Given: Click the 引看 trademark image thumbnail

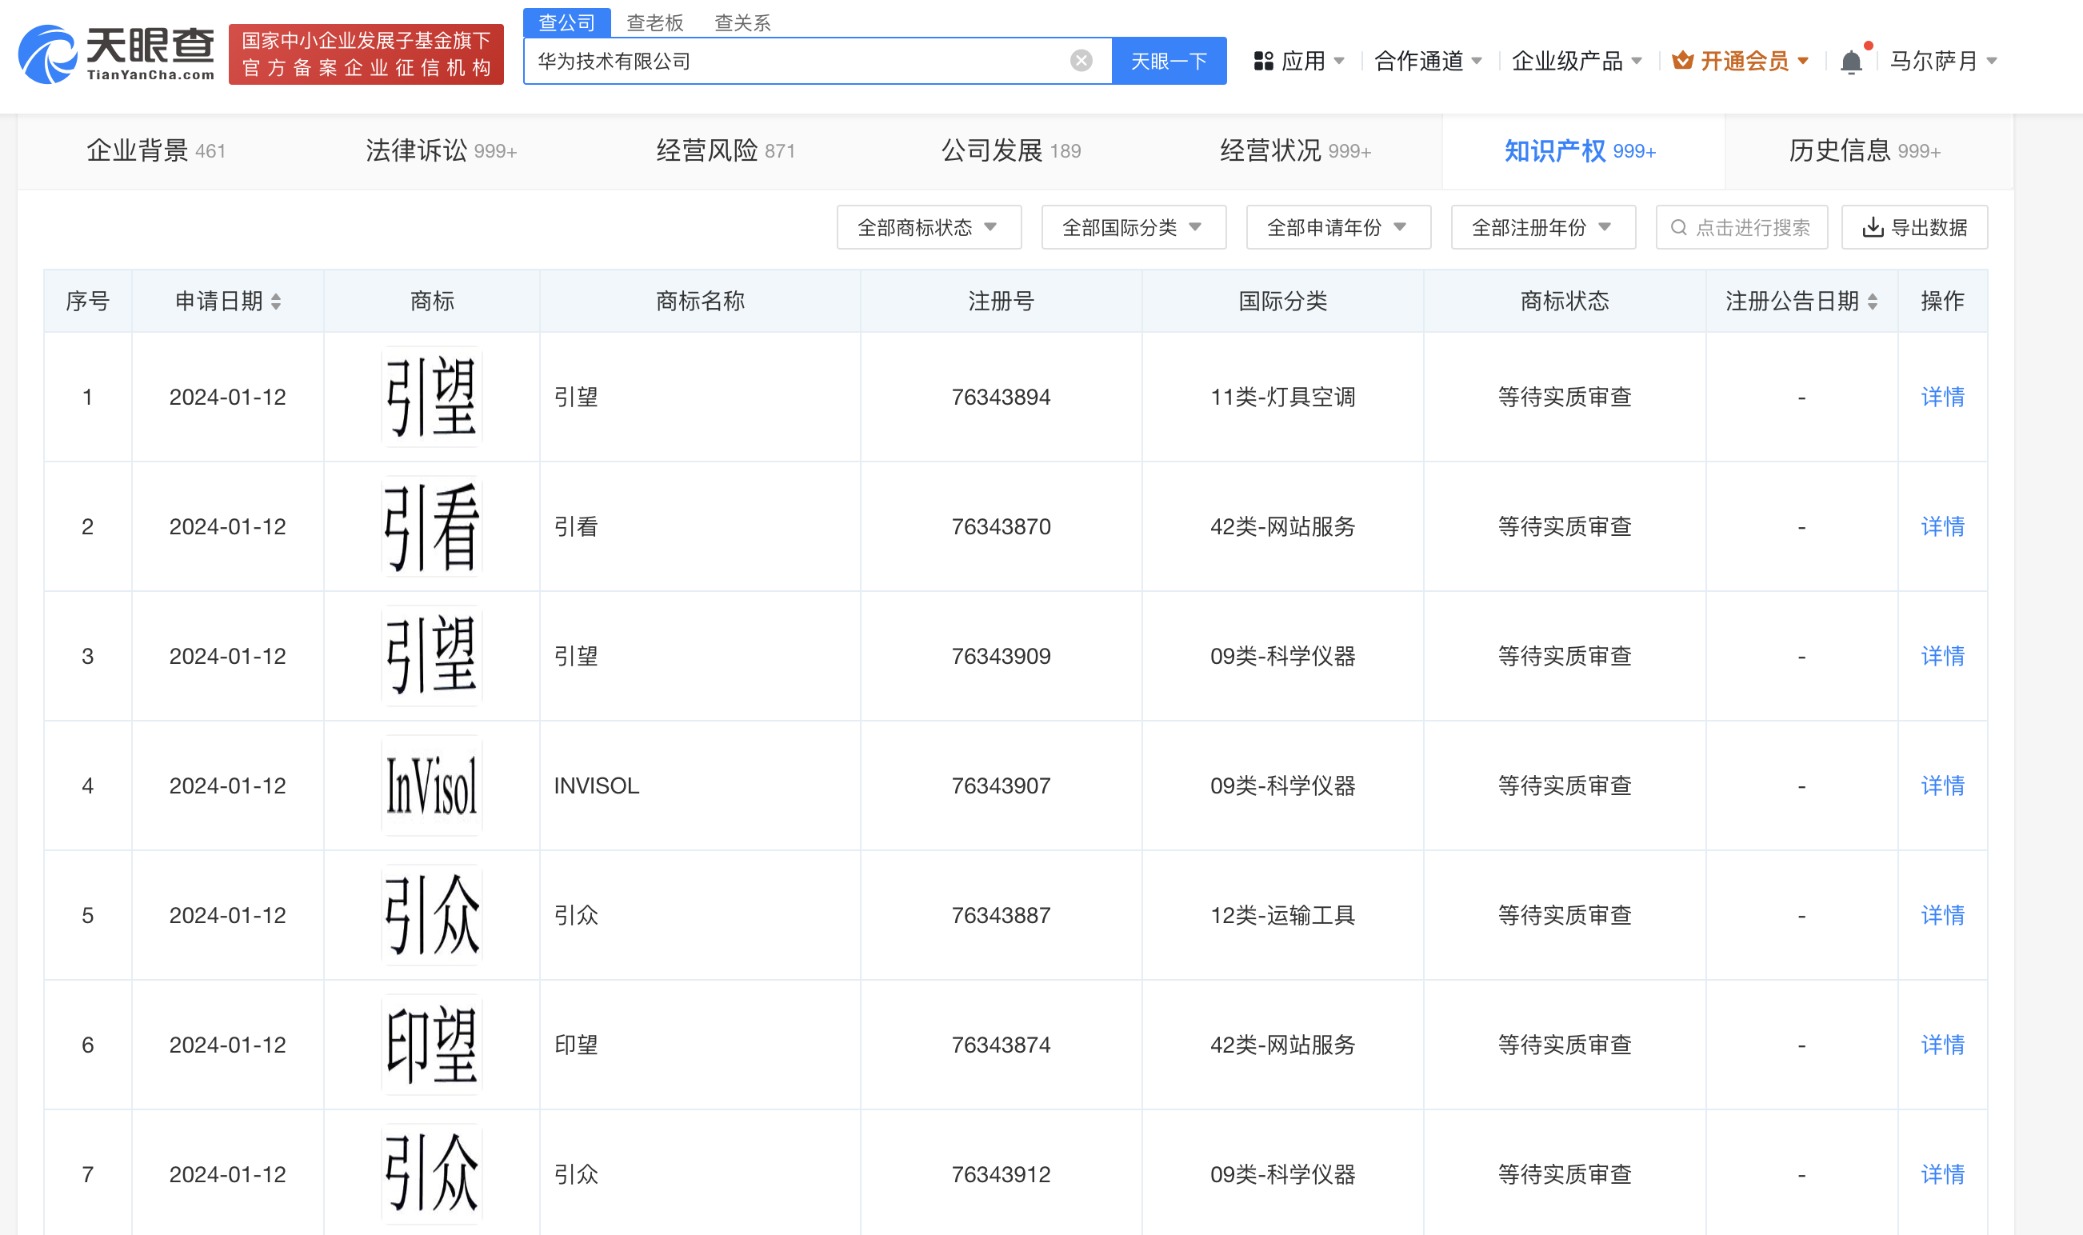Looking at the screenshot, I should coord(432,527).
